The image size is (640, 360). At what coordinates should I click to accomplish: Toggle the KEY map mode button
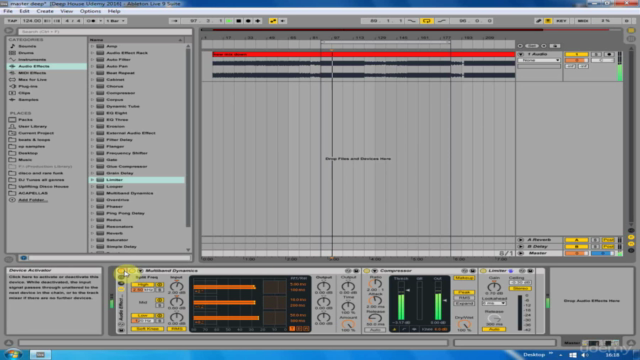click(561, 21)
